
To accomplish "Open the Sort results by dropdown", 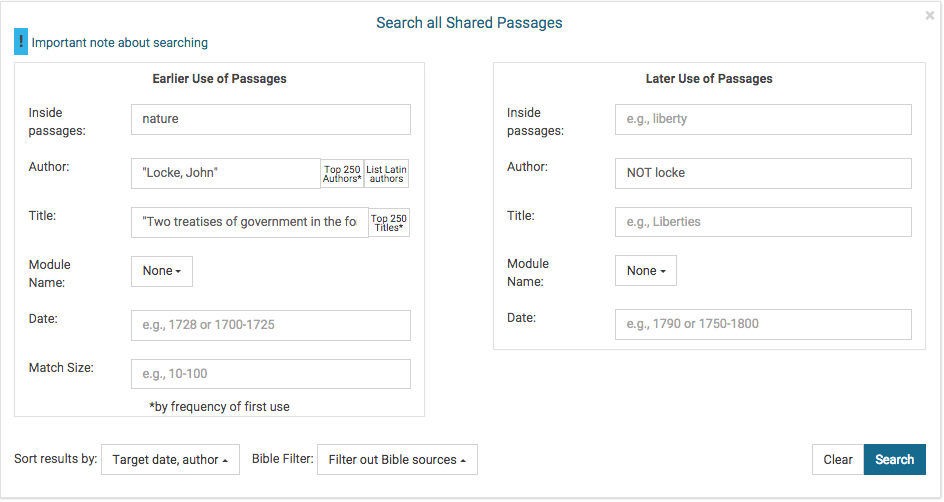I will pos(170,460).
